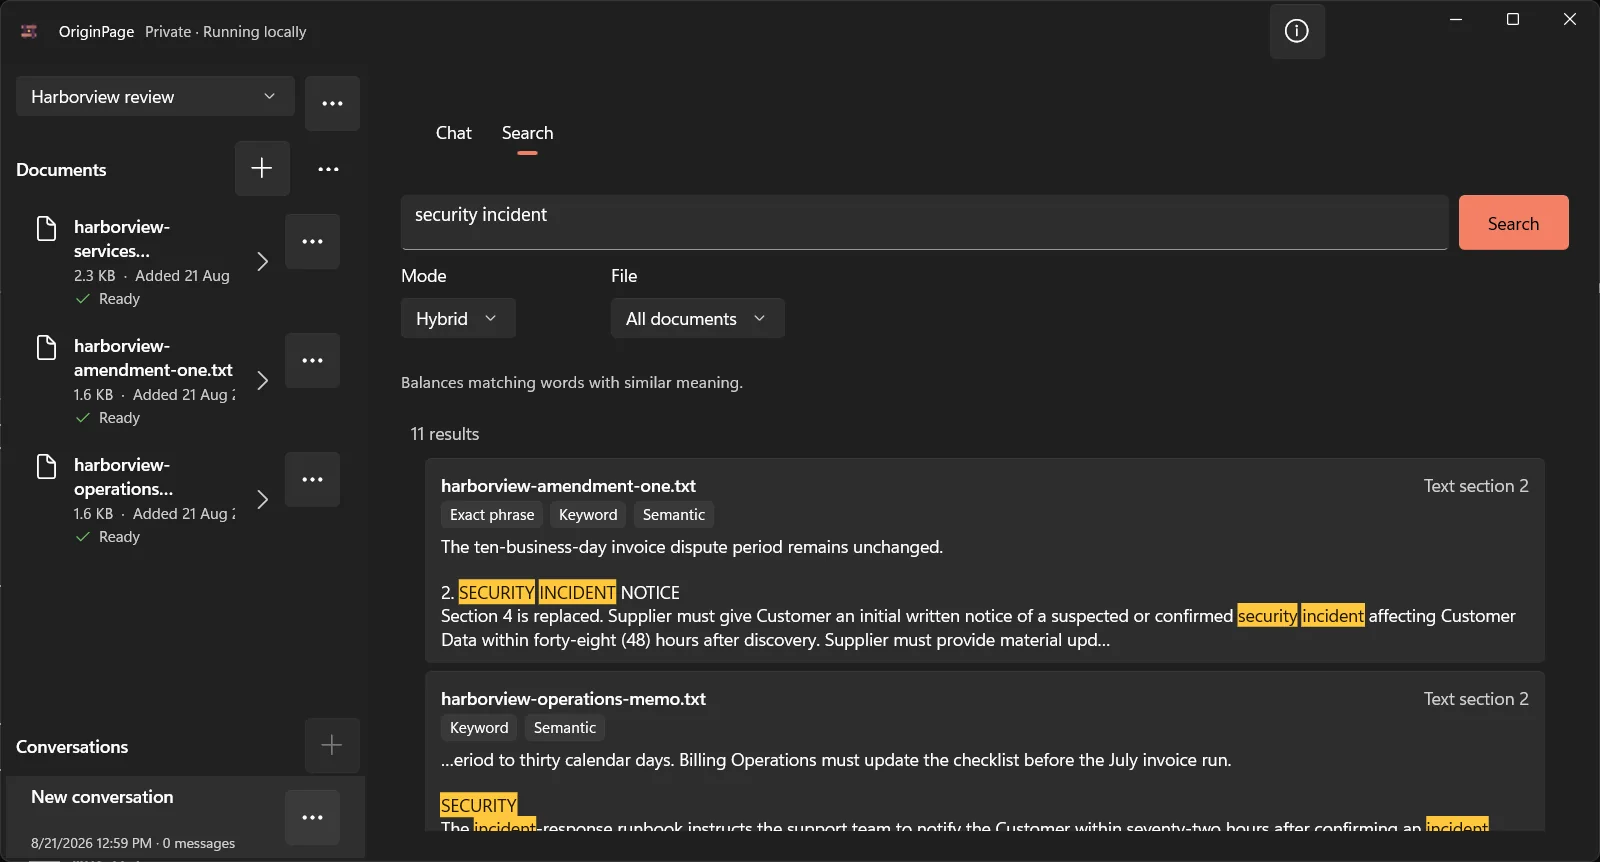Click Text section 2 label on amendment result

[x=1476, y=485]
